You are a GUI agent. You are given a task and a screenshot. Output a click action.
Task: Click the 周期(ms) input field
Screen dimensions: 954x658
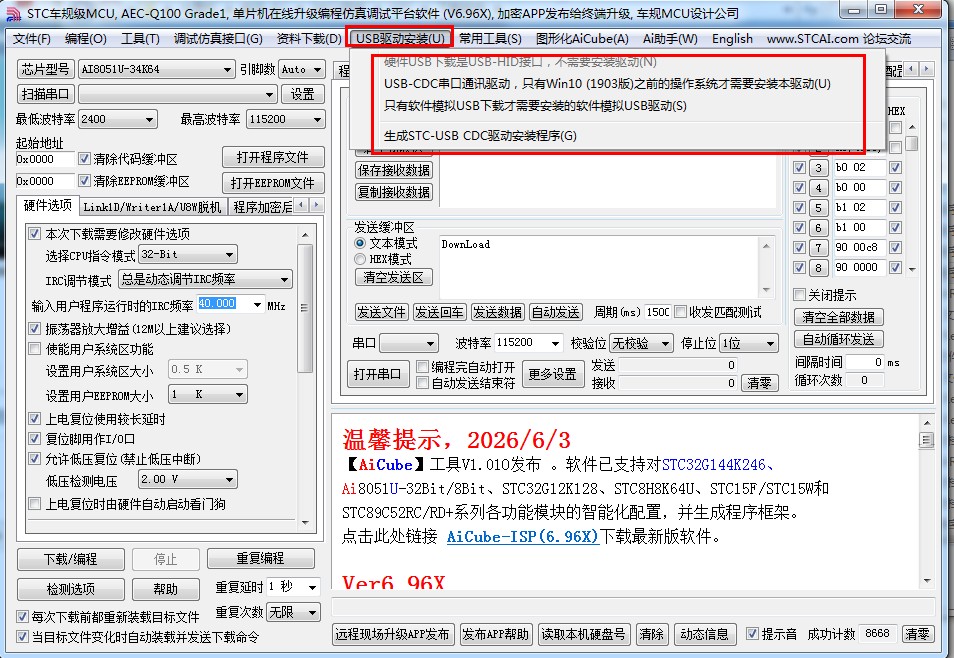(x=657, y=312)
